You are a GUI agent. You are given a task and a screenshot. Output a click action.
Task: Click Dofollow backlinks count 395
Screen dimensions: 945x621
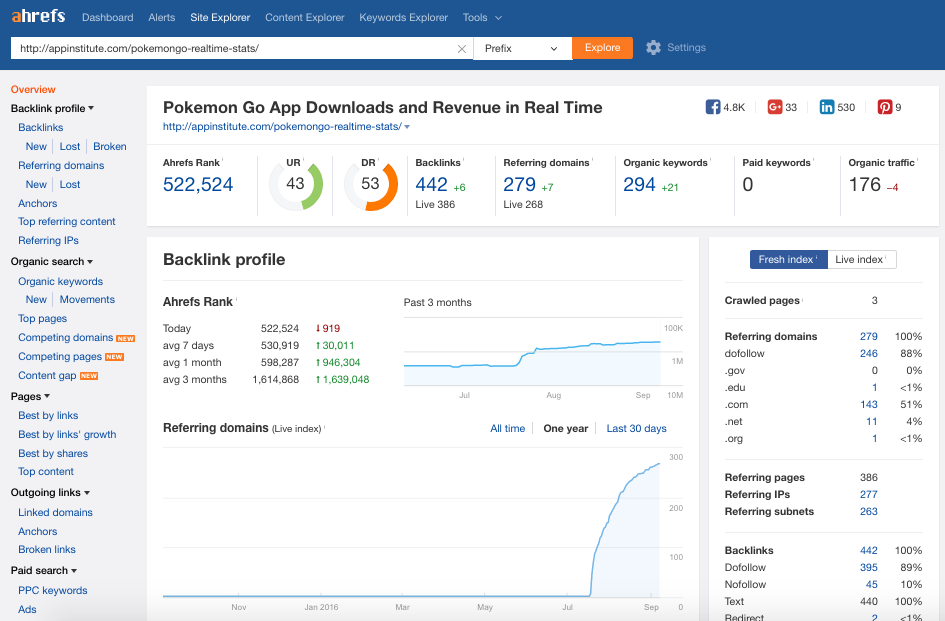868,568
